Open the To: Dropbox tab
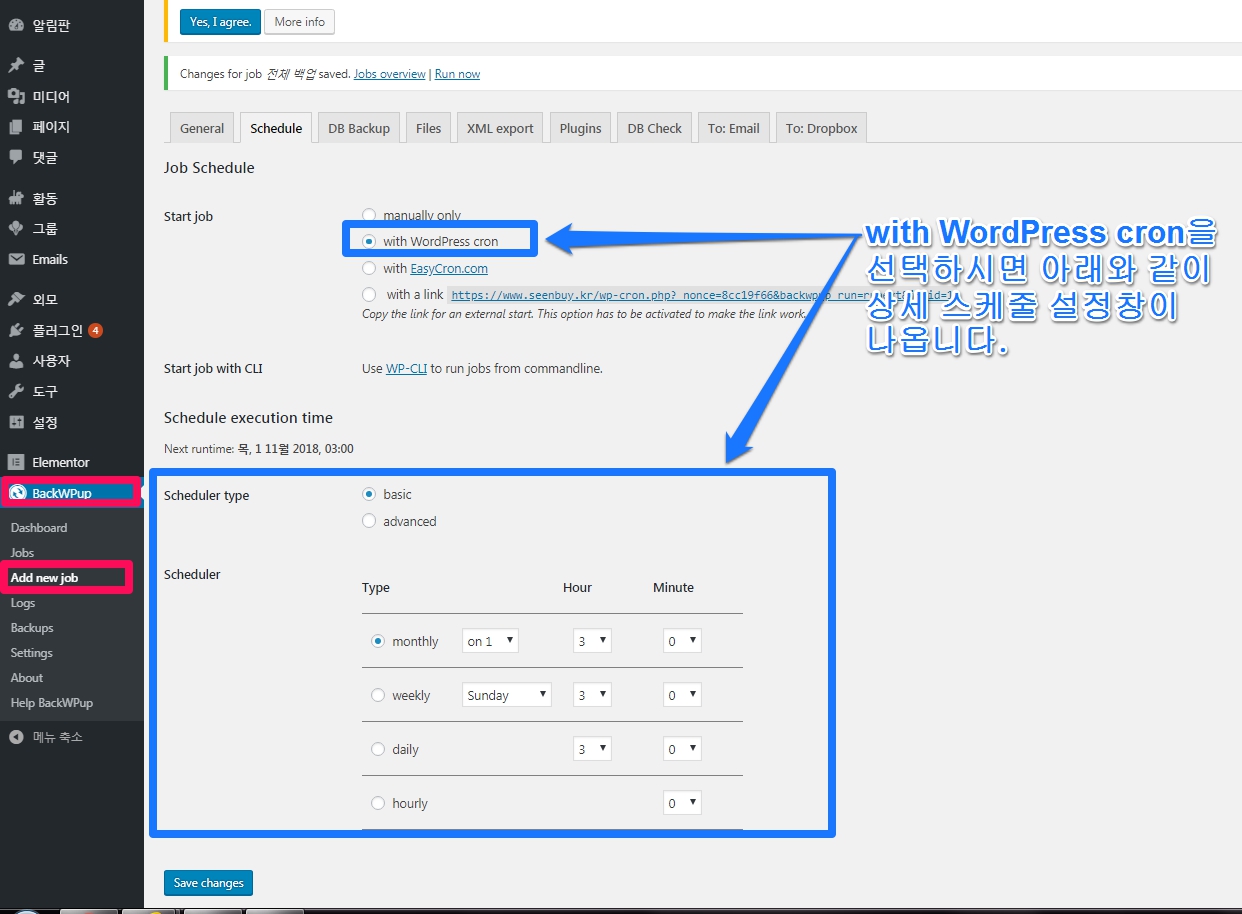This screenshot has height=914, width=1242. [x=821, y=128]
